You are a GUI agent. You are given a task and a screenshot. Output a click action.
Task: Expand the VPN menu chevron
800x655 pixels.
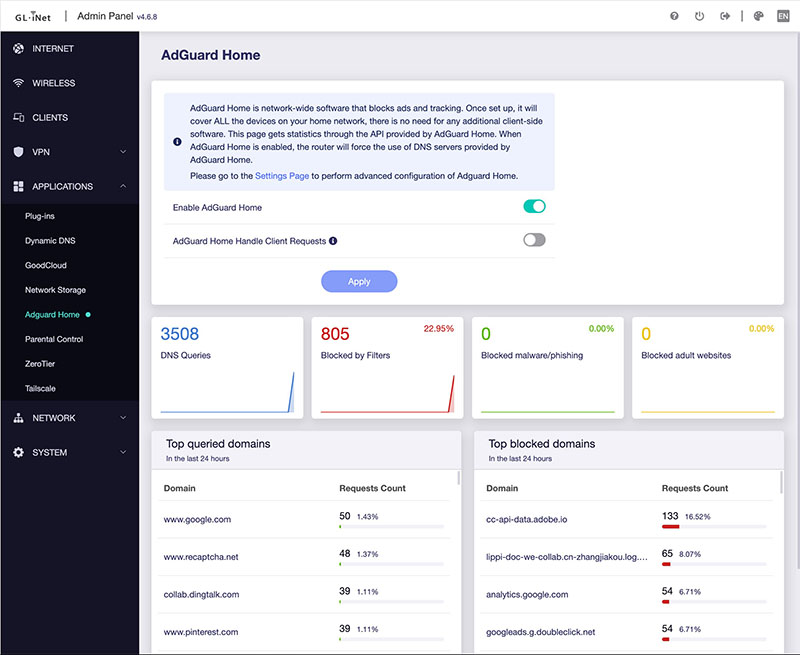(123, 152)
